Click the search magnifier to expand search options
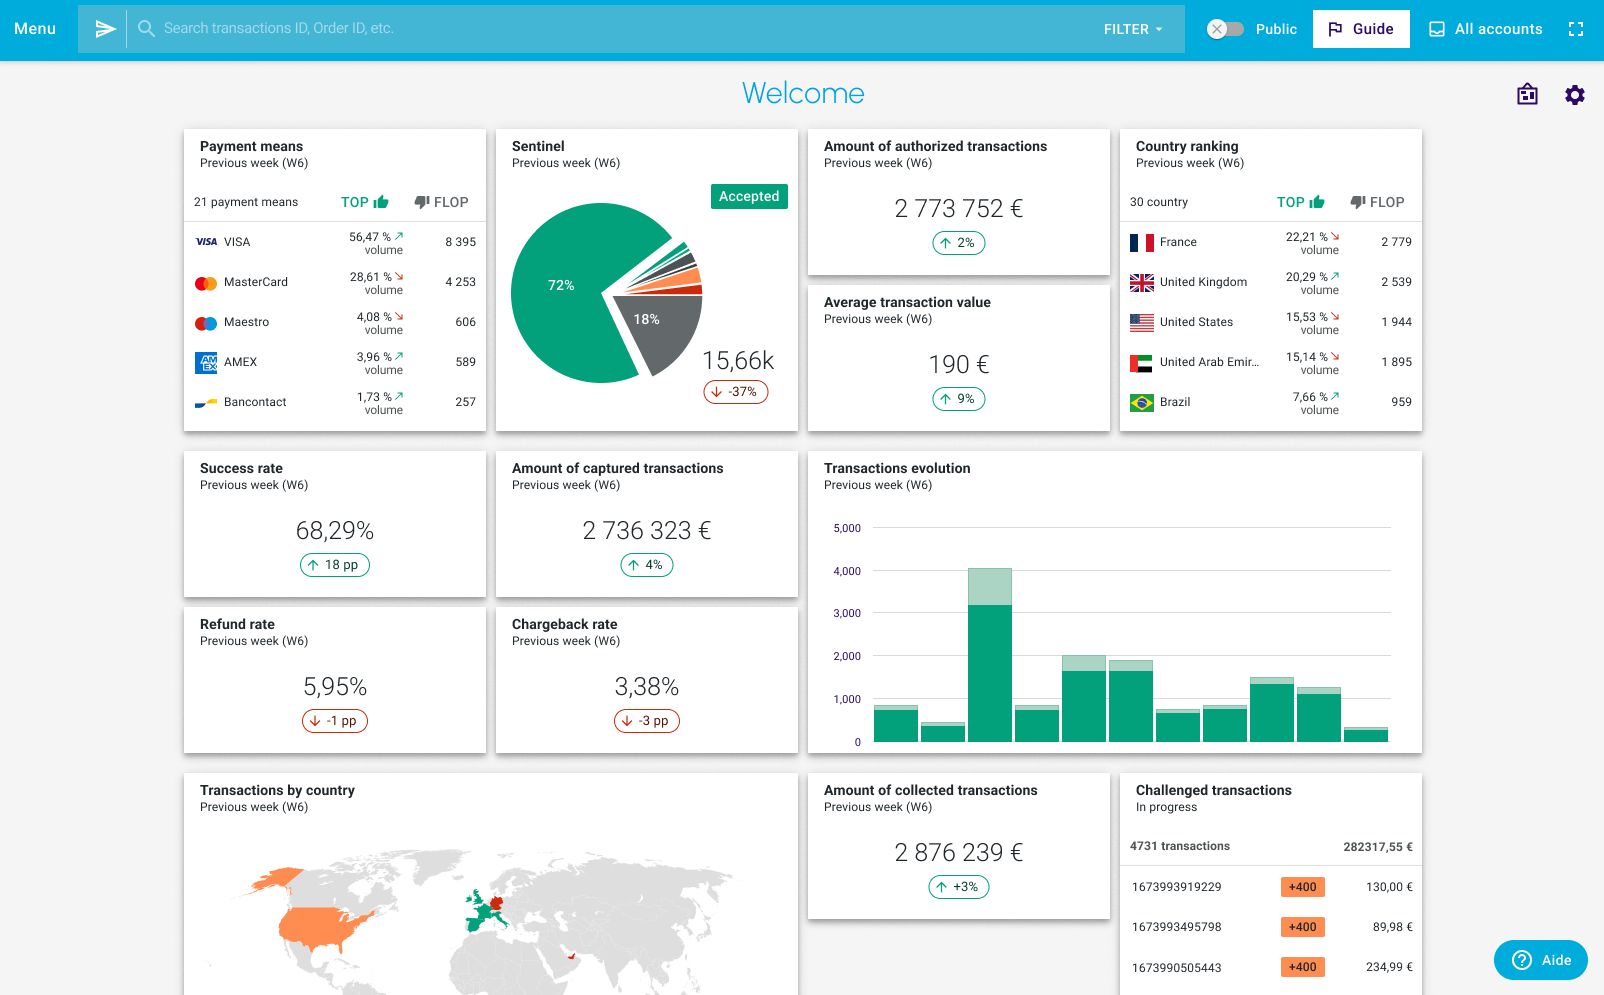This screenshot has width=1604, height=995. click(x=146, y=28)
